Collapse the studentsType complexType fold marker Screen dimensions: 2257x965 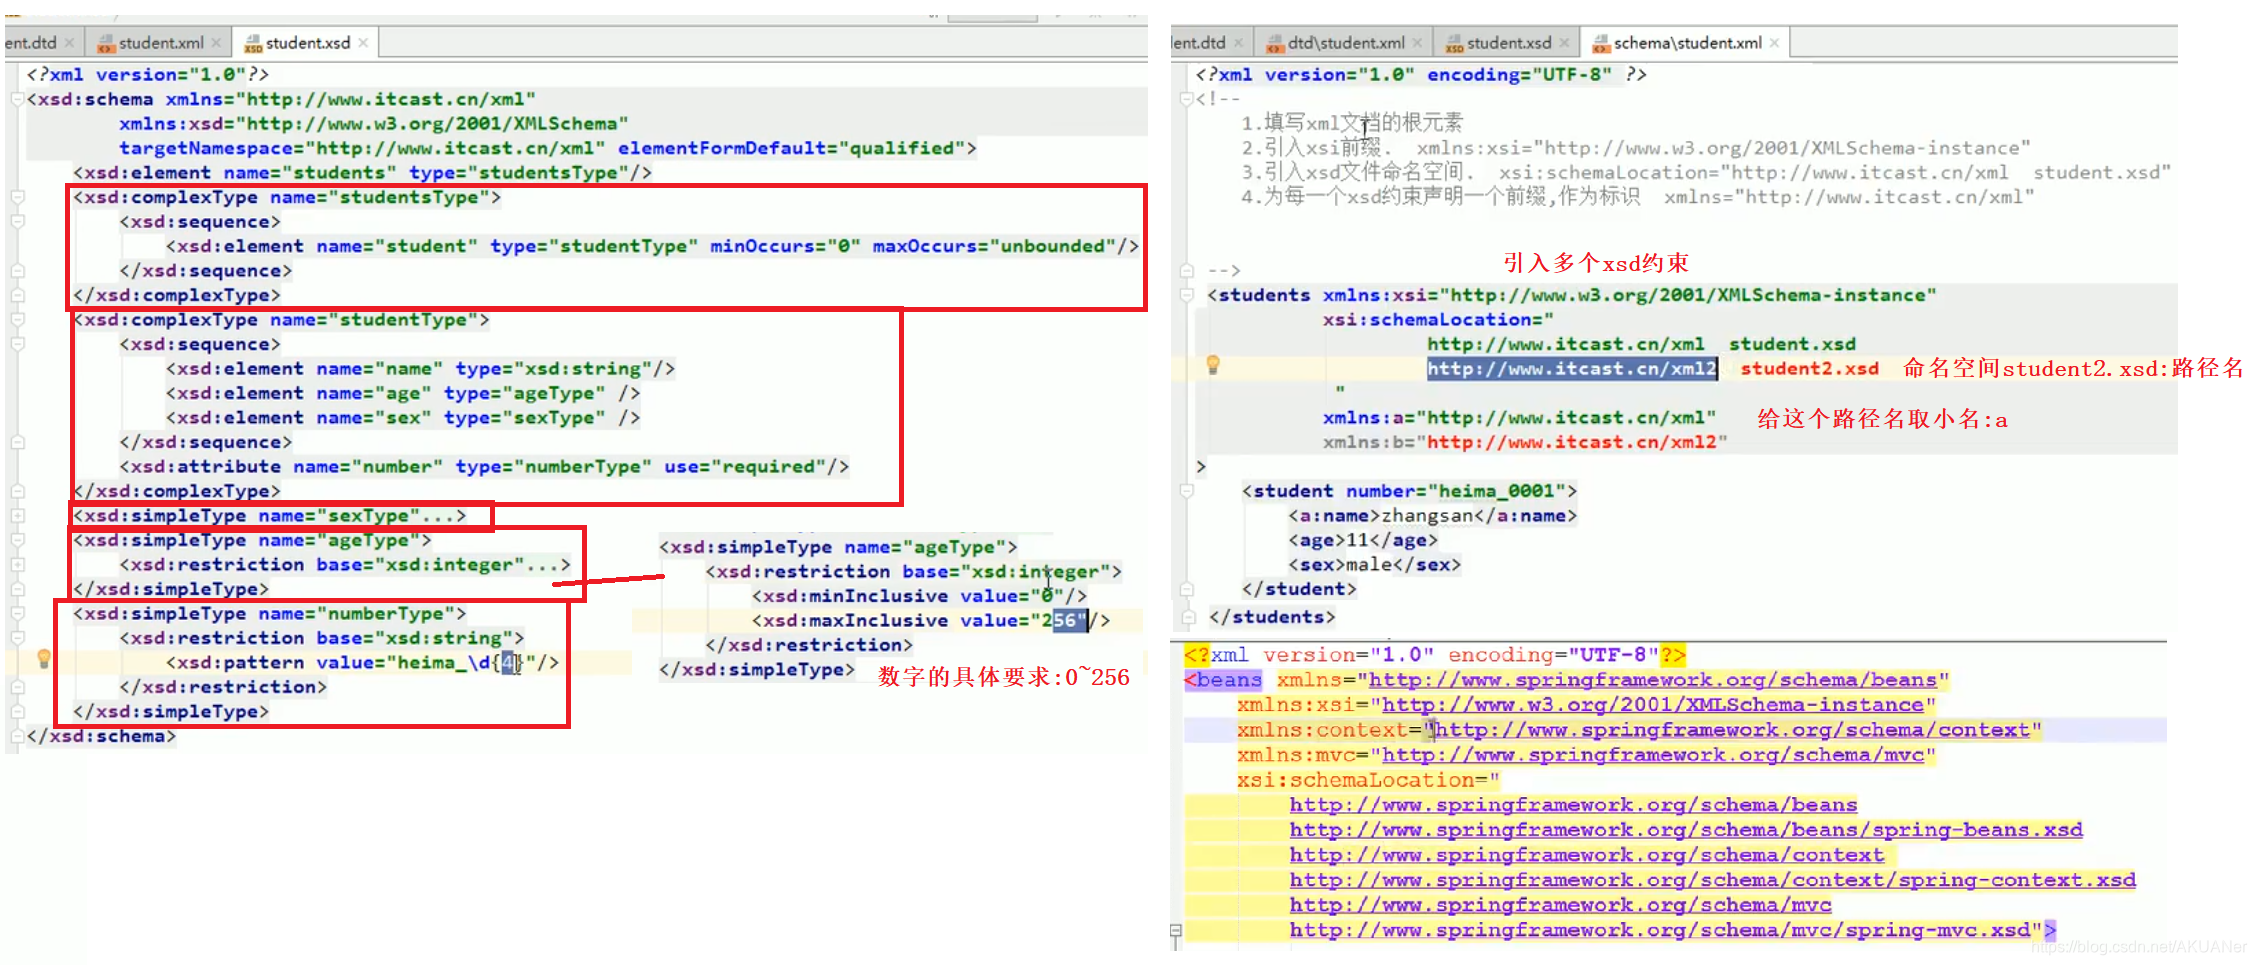[x=17, y=197]
